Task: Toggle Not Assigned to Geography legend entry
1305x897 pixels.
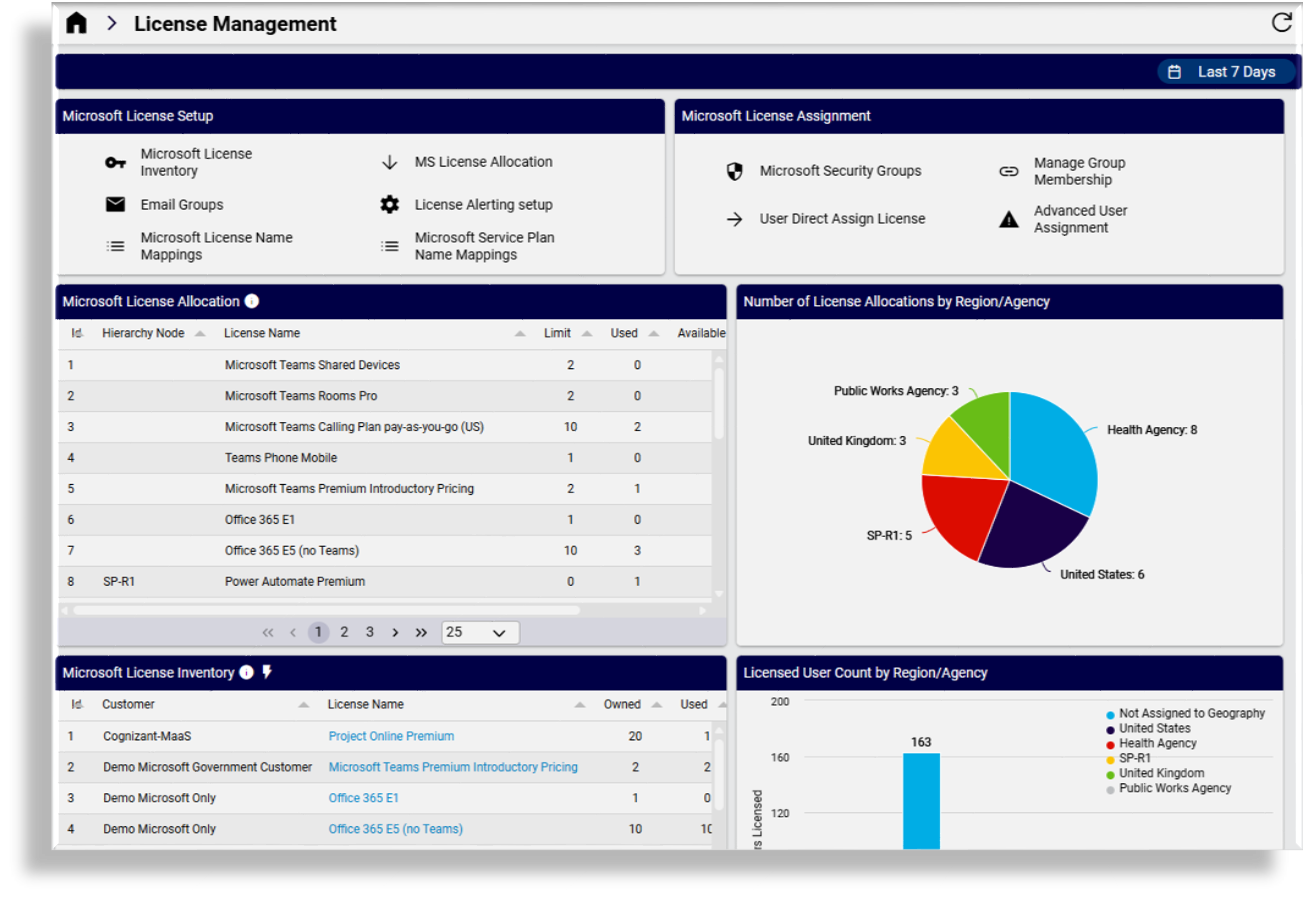Action: click(x=1185, y=714)
